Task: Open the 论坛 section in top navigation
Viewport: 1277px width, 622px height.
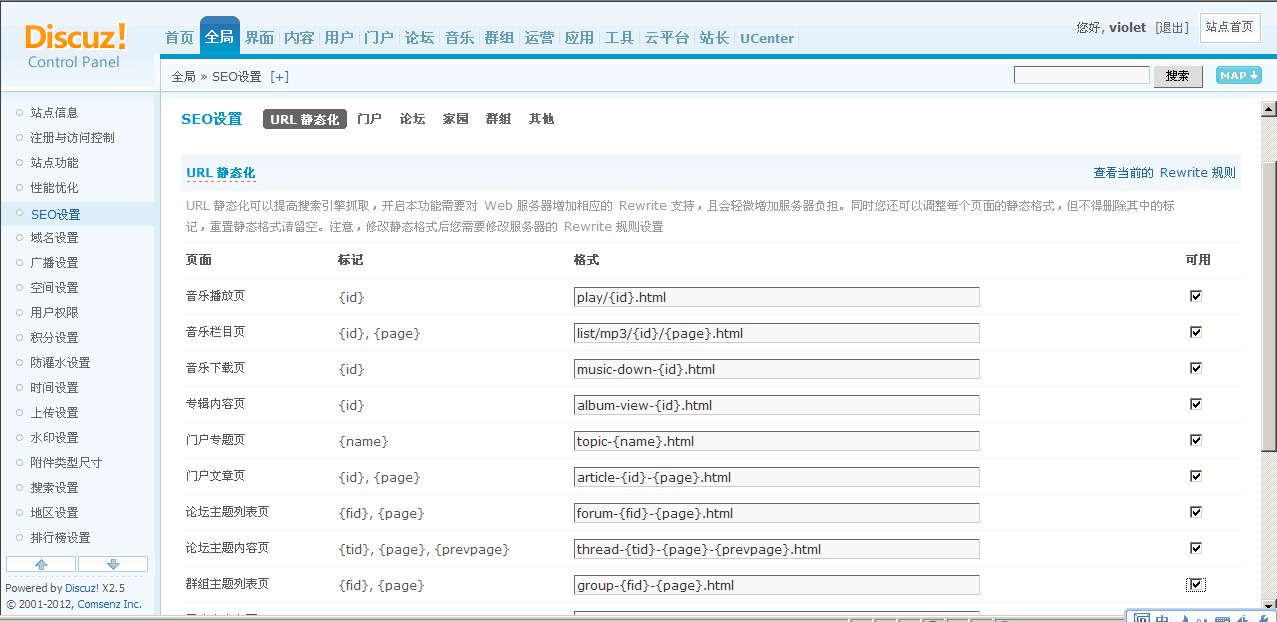Action: pos(419,38)
